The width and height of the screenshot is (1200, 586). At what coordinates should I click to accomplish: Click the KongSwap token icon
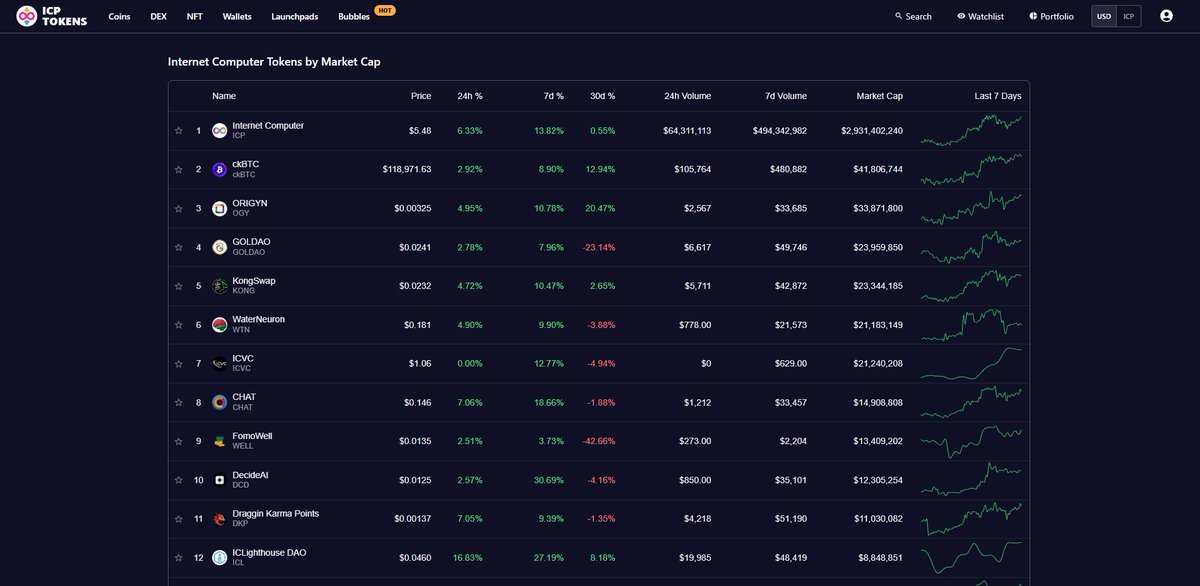pyautogui.click(x=220, y=286)
